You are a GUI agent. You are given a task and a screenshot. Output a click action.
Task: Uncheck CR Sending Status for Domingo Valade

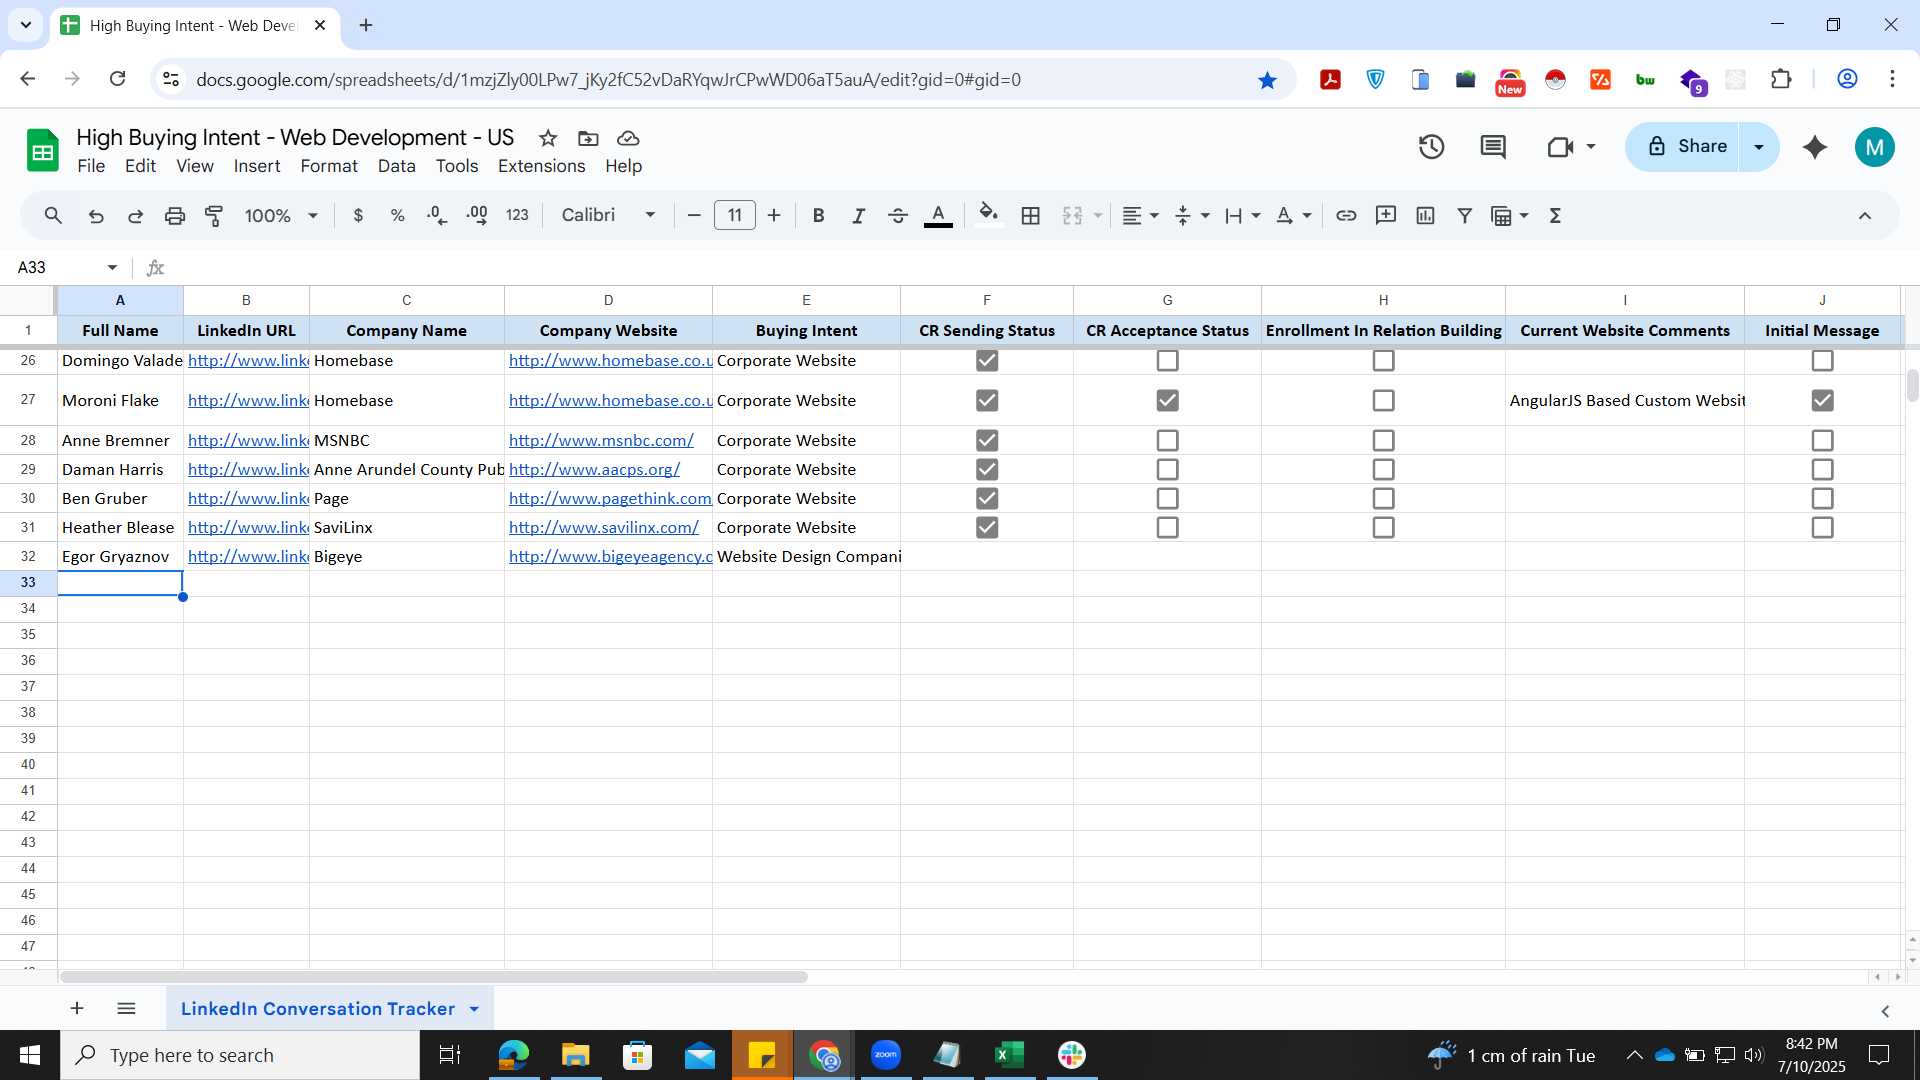click(x=987, y=360)
